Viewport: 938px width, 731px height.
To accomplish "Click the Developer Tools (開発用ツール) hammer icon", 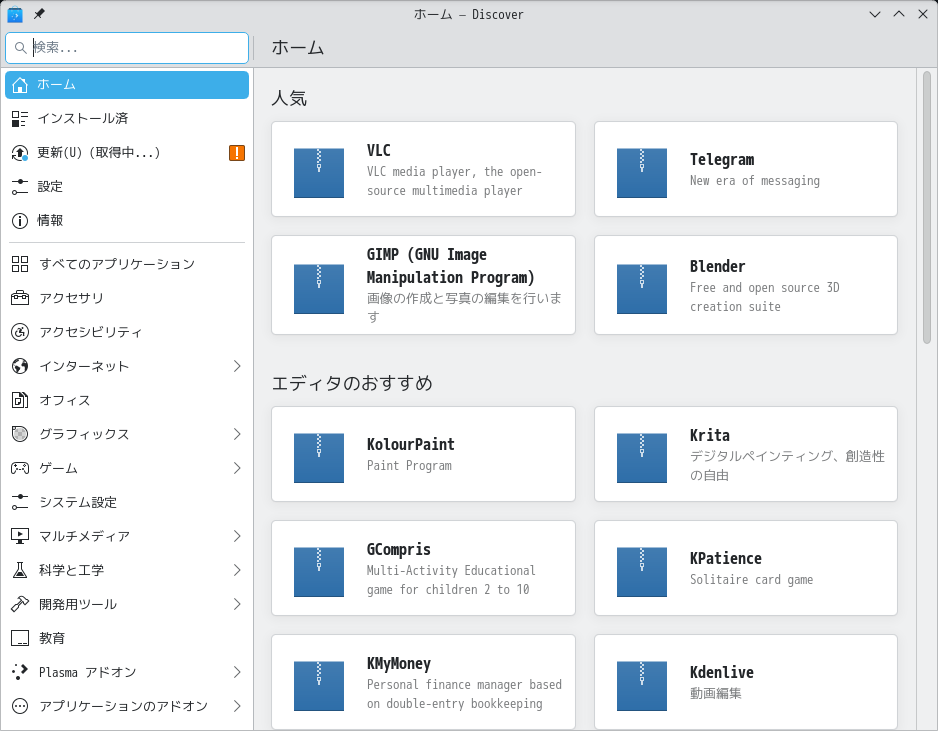I will tap(20, 604).
